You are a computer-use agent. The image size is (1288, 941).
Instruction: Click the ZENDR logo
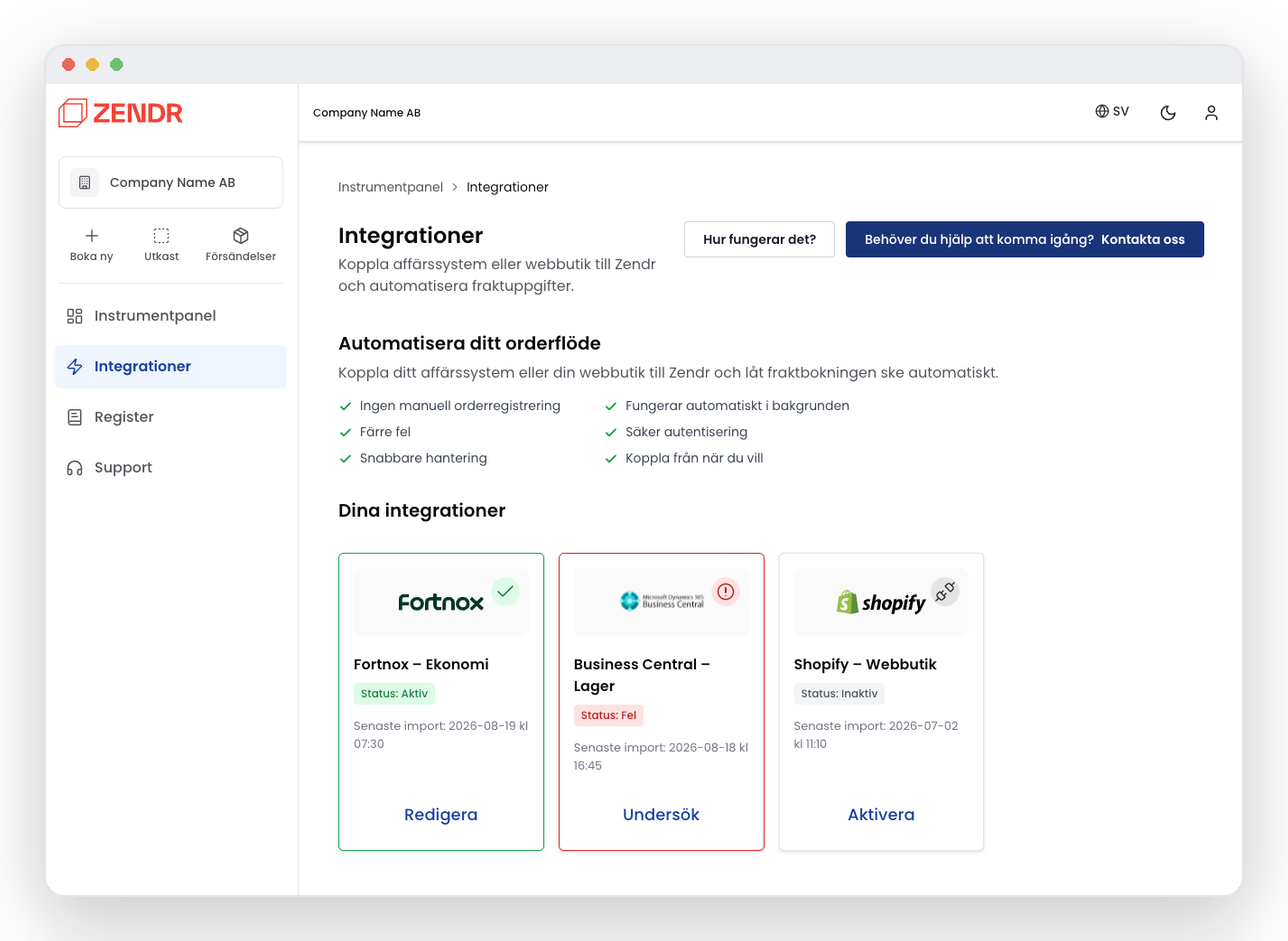coord(121,112)
